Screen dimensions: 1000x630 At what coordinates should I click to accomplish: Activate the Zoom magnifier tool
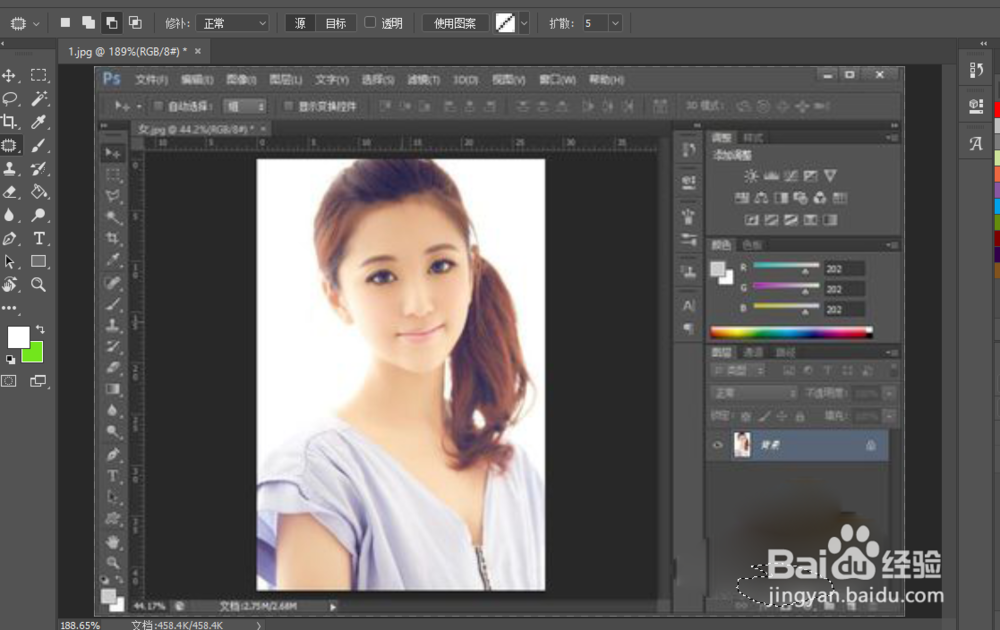click(39, 284)
